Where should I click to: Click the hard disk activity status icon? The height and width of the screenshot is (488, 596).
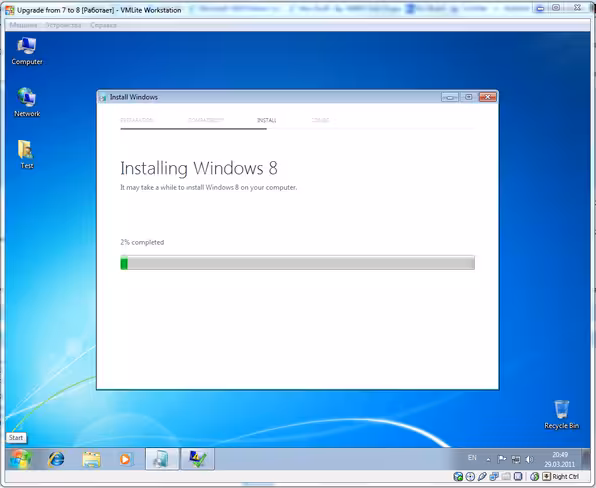tap(458, 476)
